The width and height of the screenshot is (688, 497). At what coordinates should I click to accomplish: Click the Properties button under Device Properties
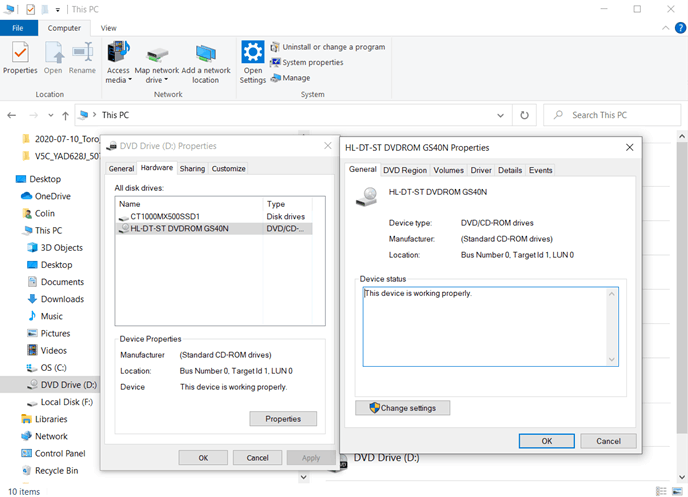[283, 419]
